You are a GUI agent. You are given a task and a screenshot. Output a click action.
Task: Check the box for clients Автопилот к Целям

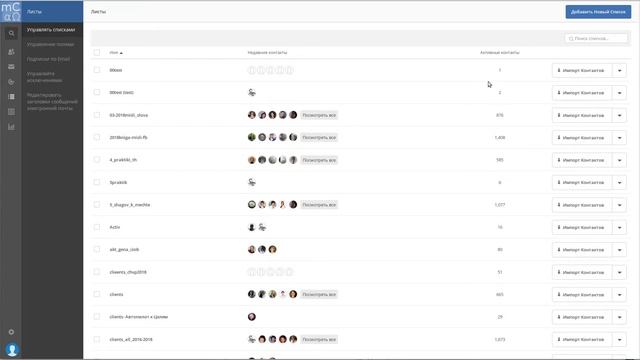tap(97, 316)
